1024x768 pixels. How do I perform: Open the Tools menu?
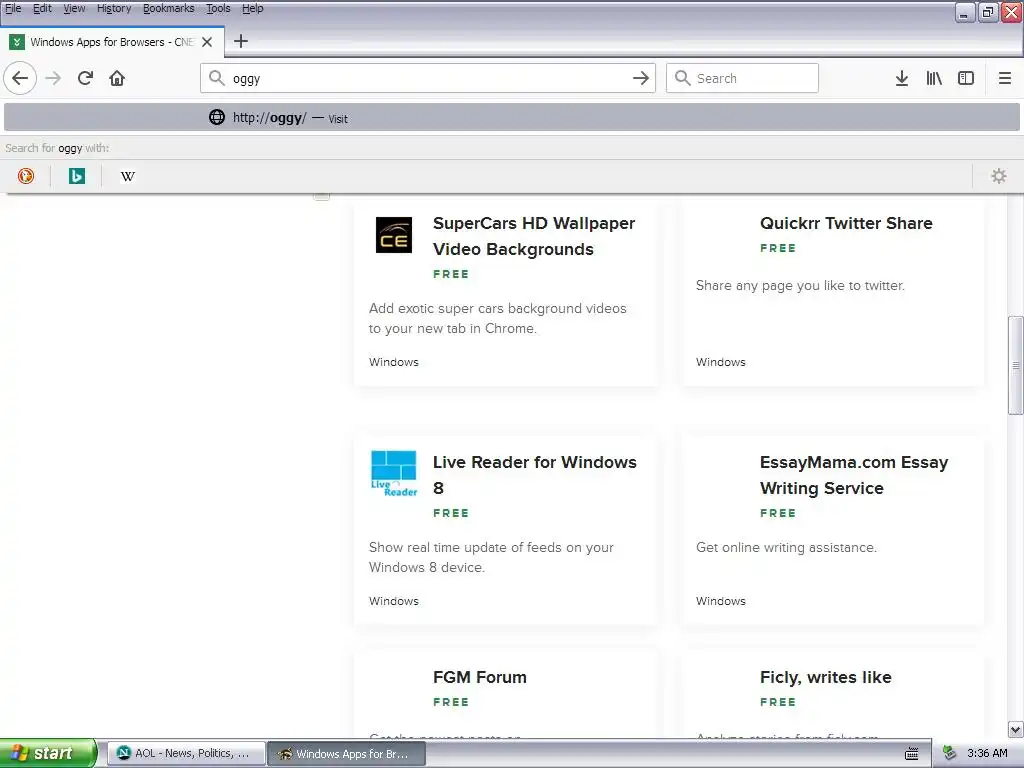coord(218,8)
